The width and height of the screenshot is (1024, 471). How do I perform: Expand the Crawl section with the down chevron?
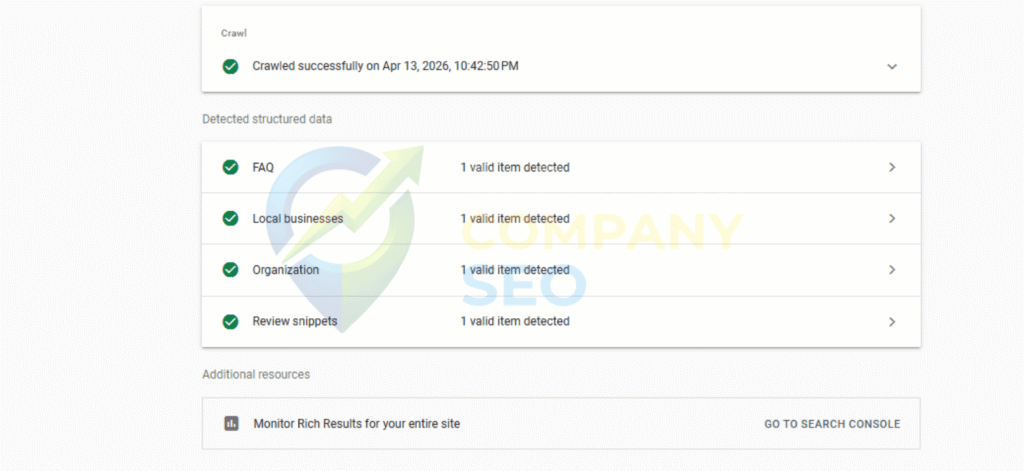click(892, 67)
